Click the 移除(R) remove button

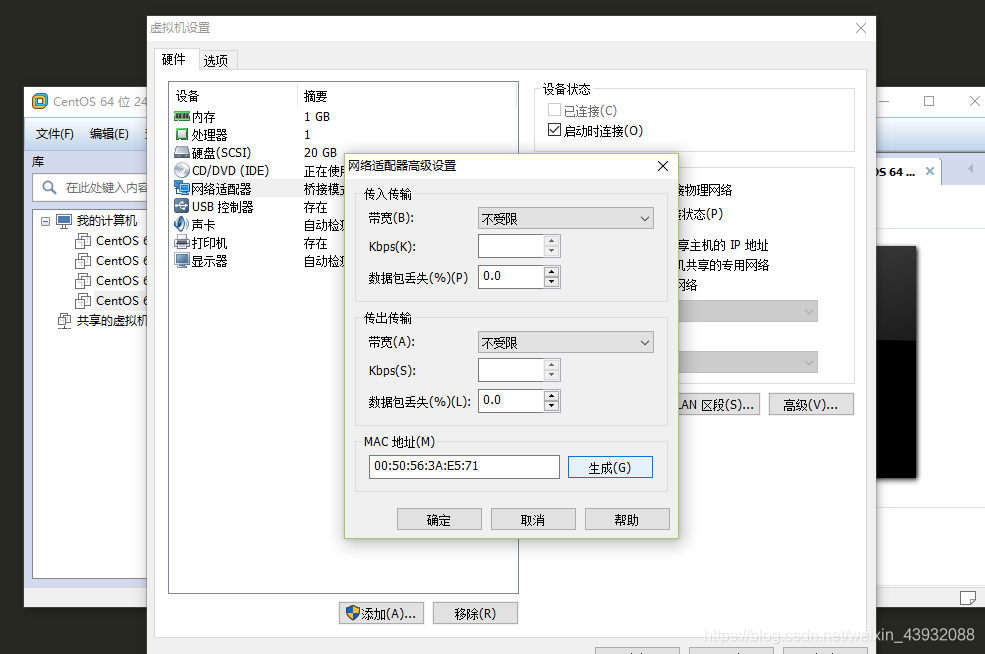pyautogui.click(x=475, y=613)
